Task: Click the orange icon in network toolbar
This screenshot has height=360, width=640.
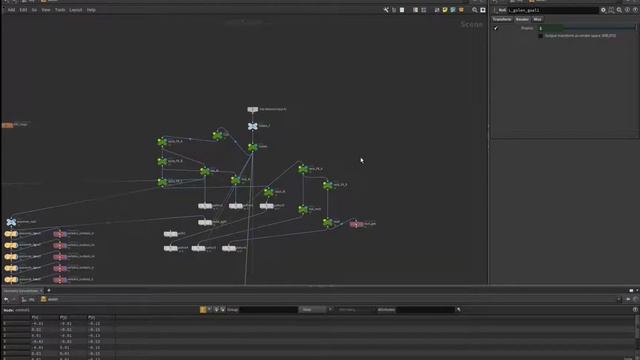Action: pyautogui.click(x=461, y=10)
